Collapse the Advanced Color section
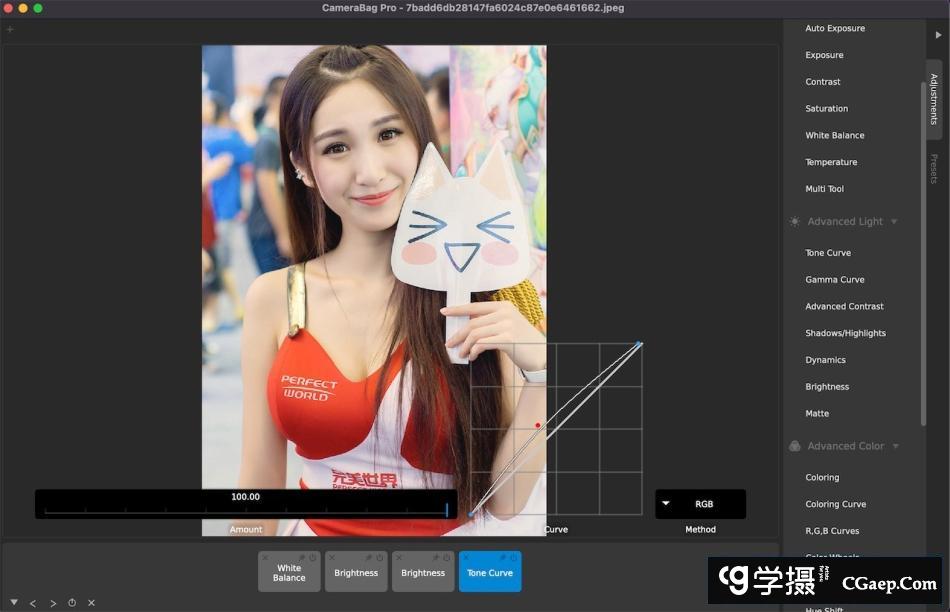 pos(894,446)
